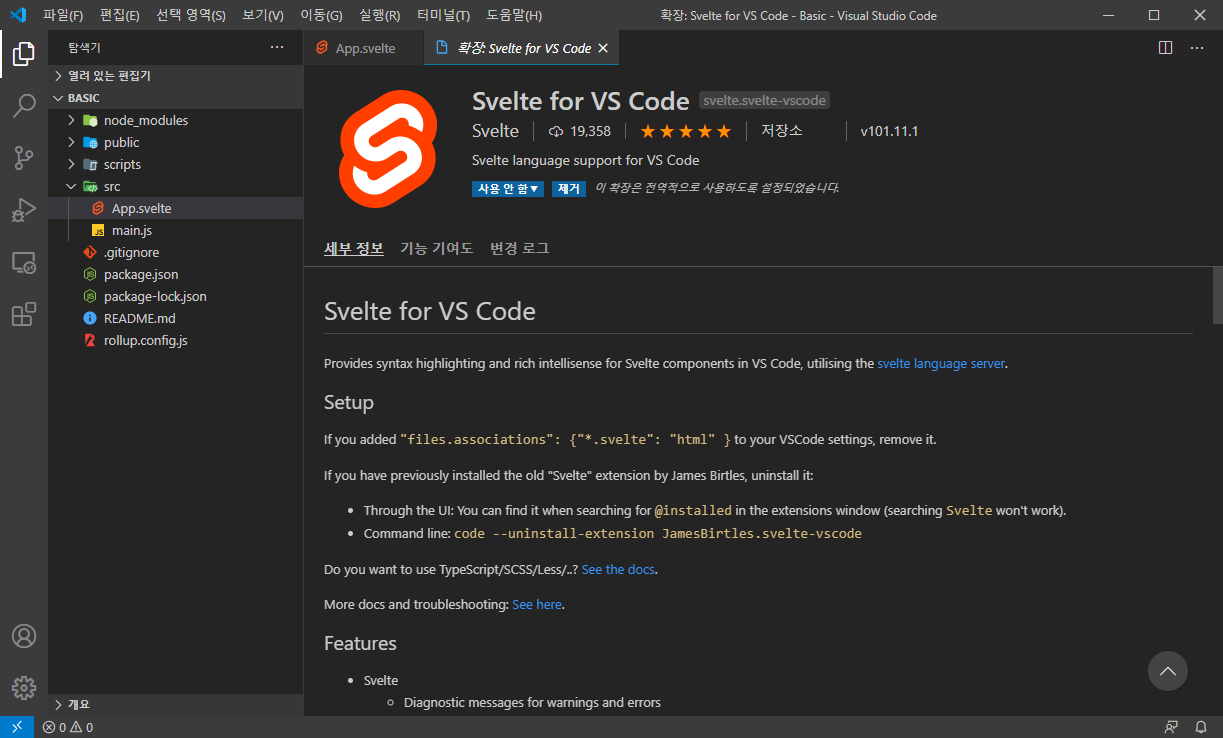Click the VS Code logo in title bar
The width and height of the screenshot is (1223, 738).
17,15
